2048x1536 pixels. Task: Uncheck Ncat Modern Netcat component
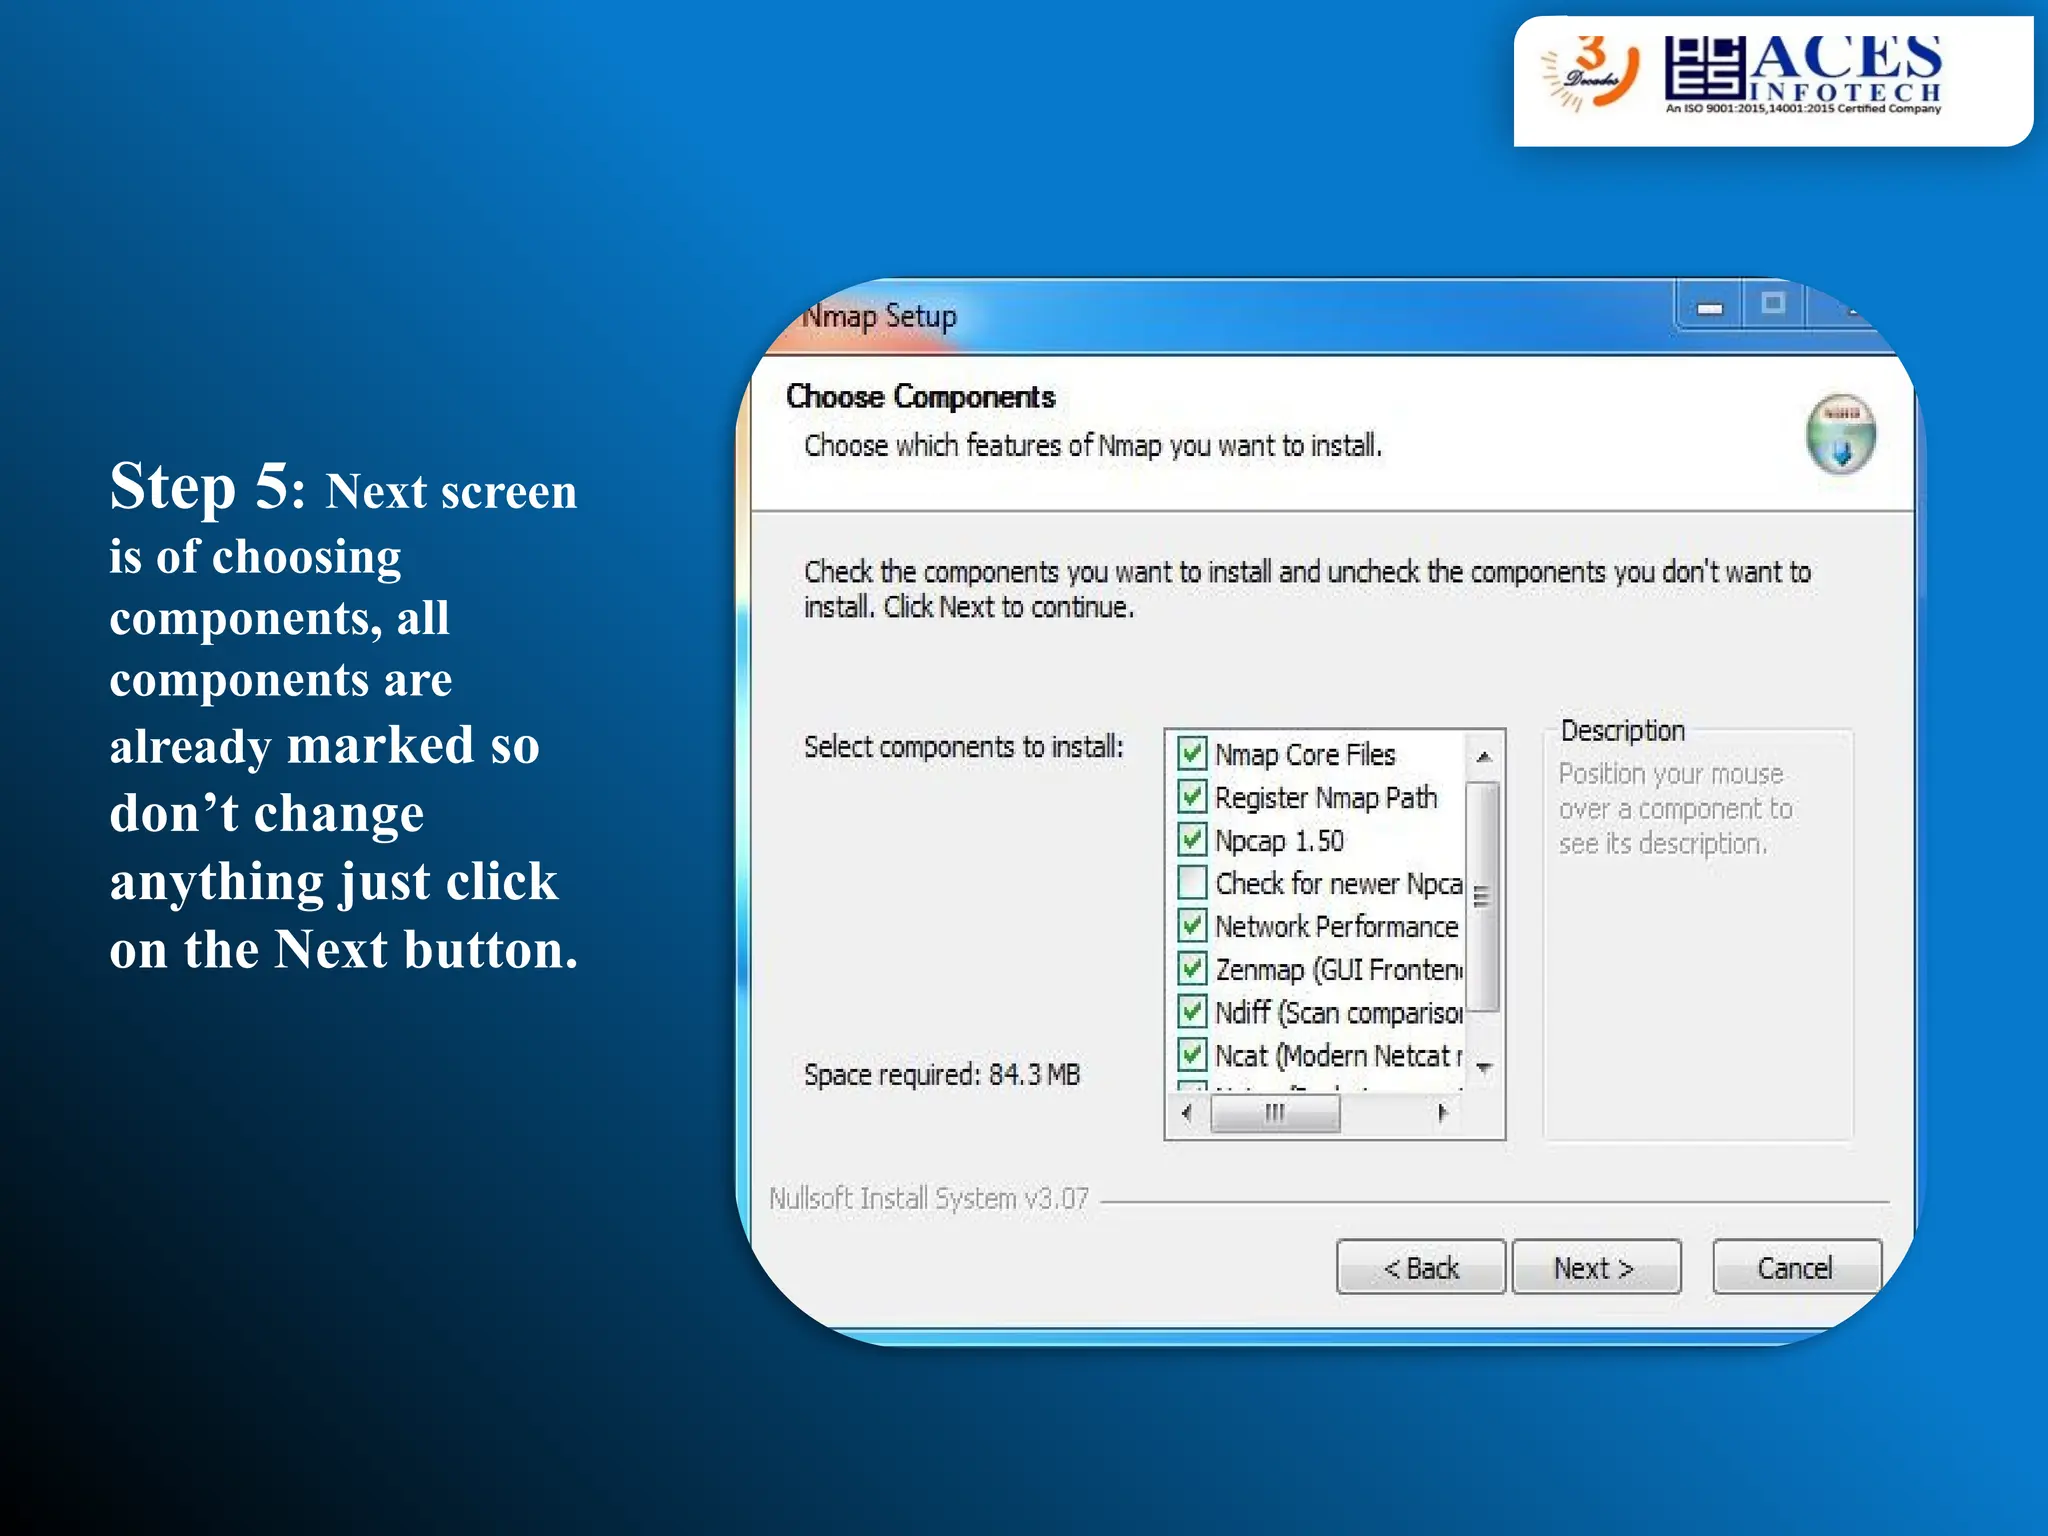pos(1192,1055)
